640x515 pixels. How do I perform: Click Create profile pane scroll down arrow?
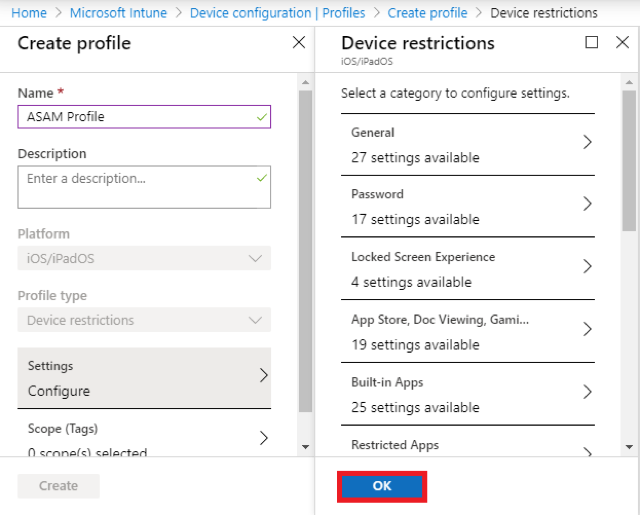(305, 447)
